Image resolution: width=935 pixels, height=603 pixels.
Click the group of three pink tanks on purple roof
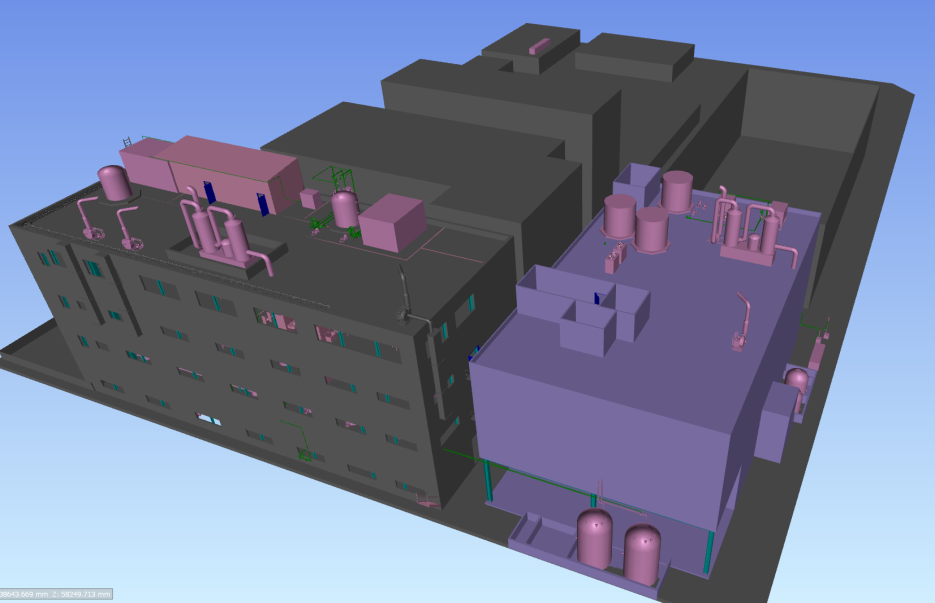click(x=645, y=215)
